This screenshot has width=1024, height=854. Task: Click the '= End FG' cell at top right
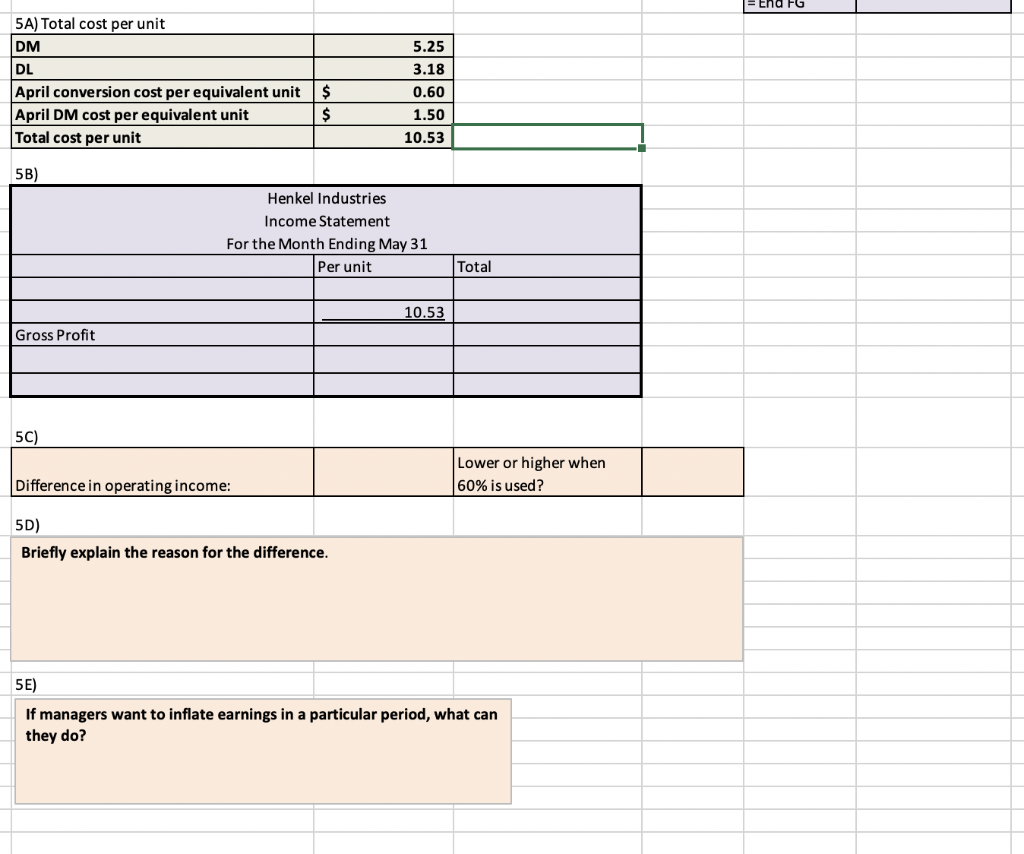(800, 5)
